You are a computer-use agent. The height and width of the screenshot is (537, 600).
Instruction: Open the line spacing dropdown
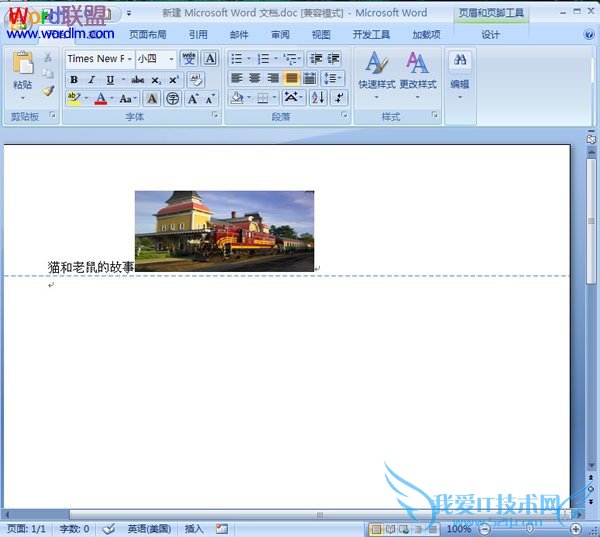coord(333,78)
